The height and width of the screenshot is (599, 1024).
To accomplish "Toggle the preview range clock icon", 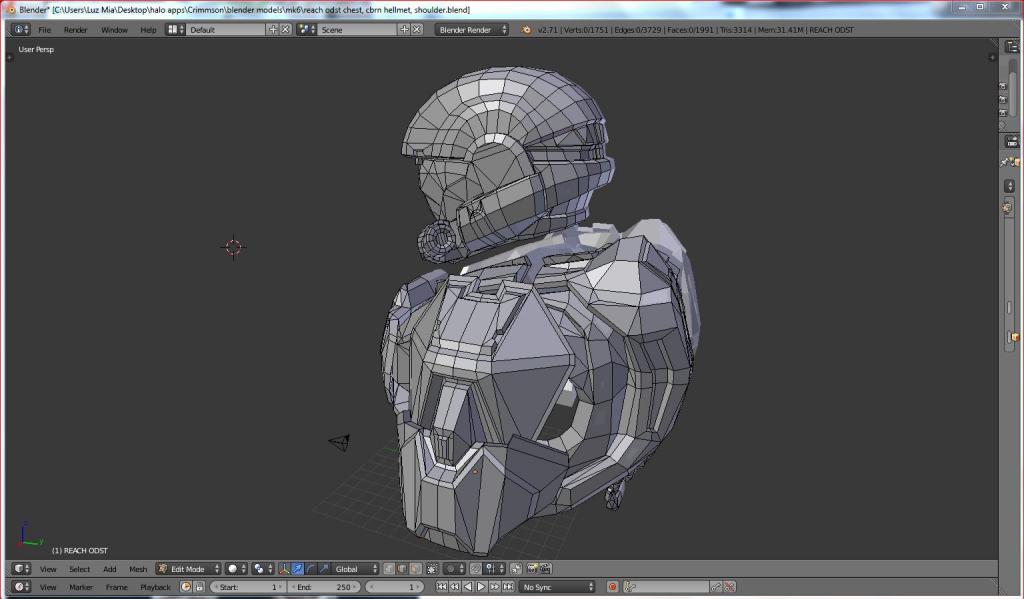I will pos(186,587).
